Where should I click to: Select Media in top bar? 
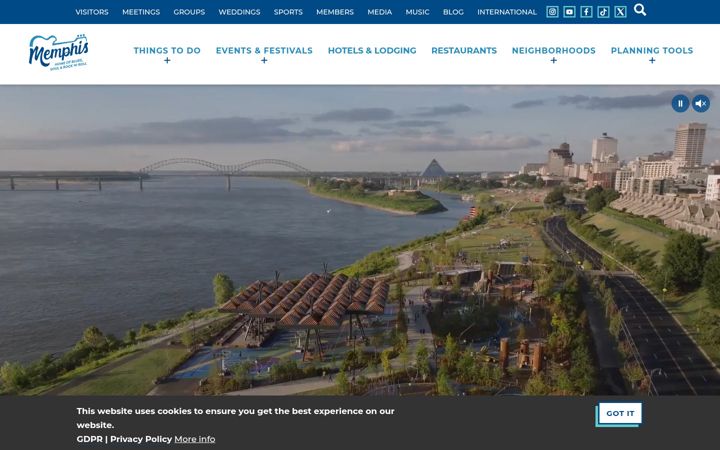coord(379,12)
